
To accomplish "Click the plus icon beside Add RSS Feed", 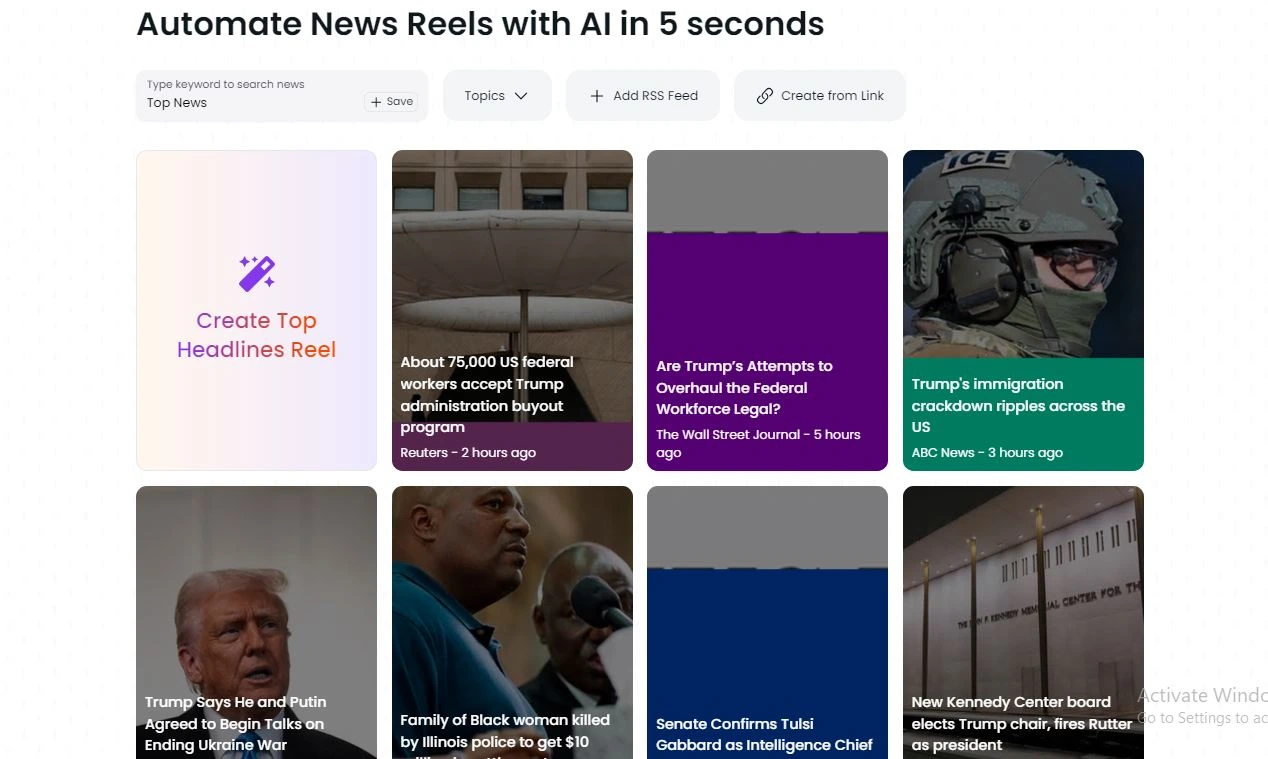I will (597, 96).
